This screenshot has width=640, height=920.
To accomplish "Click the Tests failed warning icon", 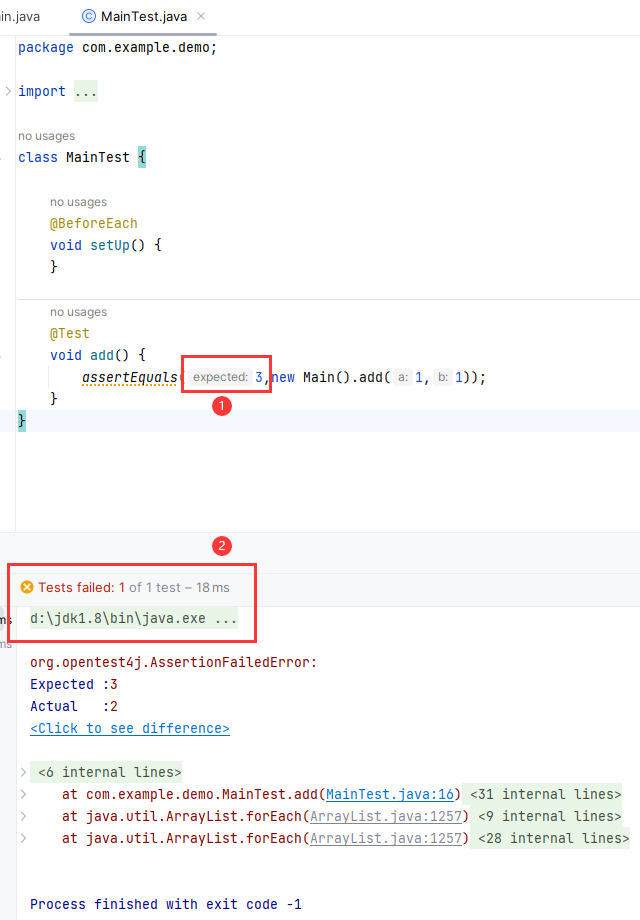I will click(27, 588).
